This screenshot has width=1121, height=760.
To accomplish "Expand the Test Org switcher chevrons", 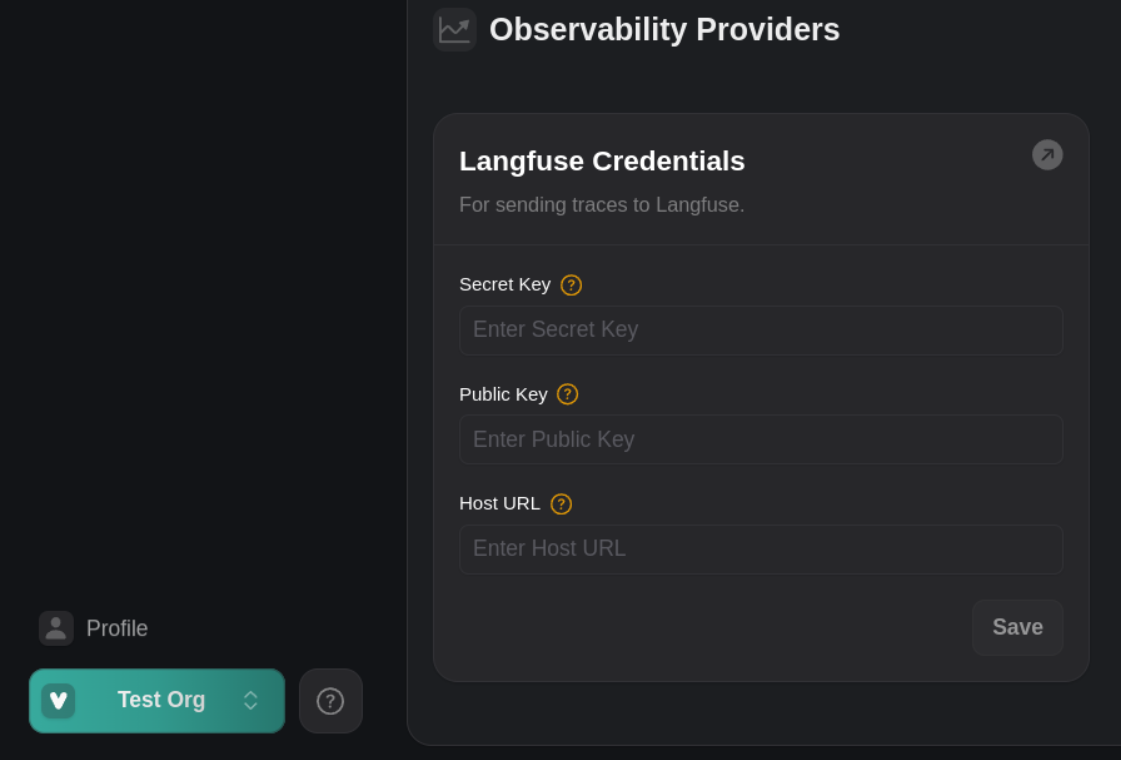I will pyautogui.click(x=251, y=701).
